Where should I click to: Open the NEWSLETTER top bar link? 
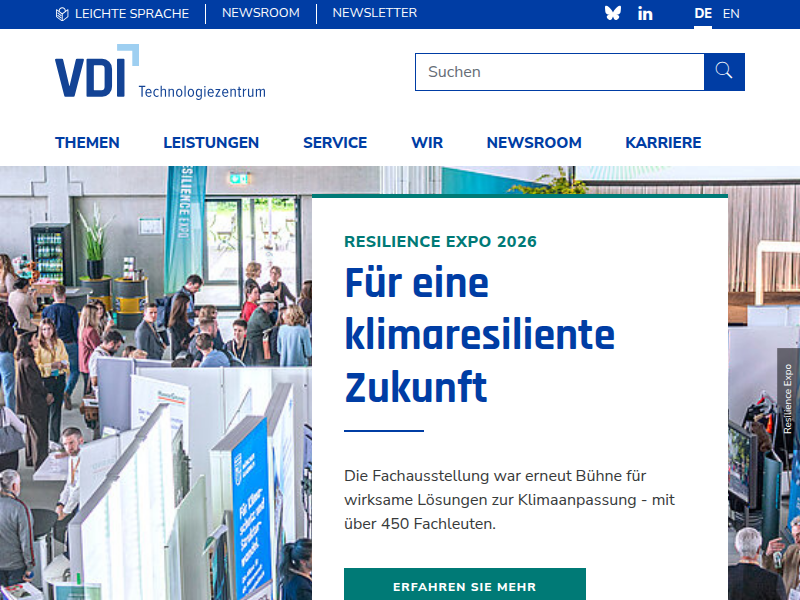pos(375,13)
